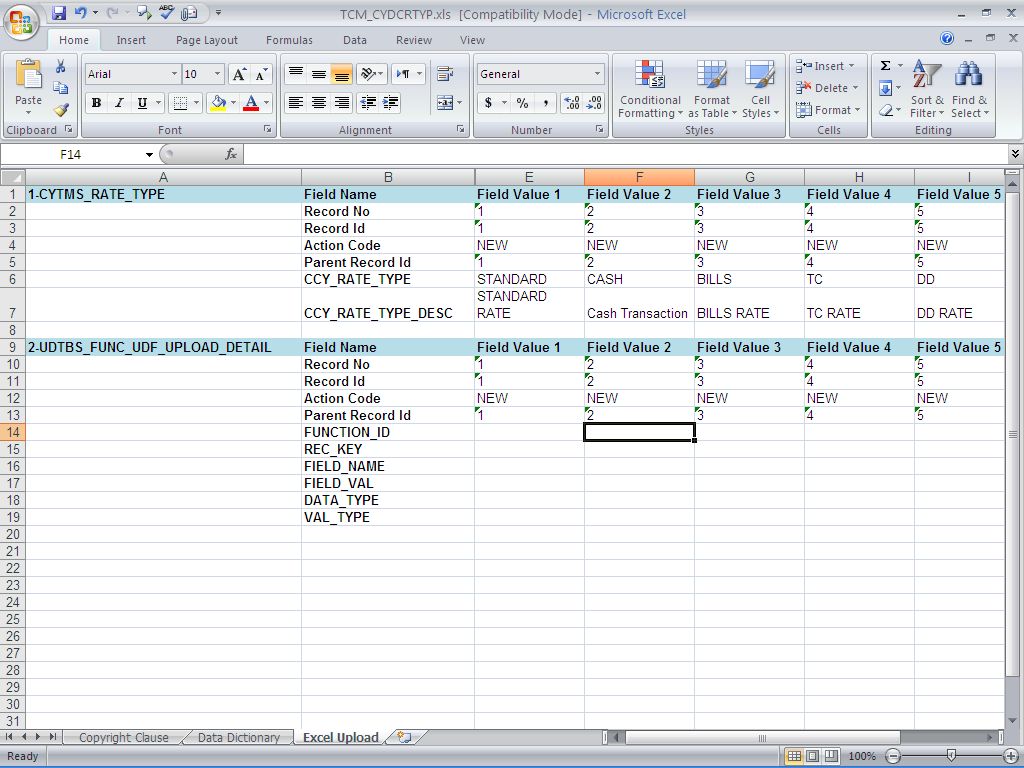Toggle Bottom Align vertical alignment
This screenshot has width=1024, height=768.
(x=342, y=74)
